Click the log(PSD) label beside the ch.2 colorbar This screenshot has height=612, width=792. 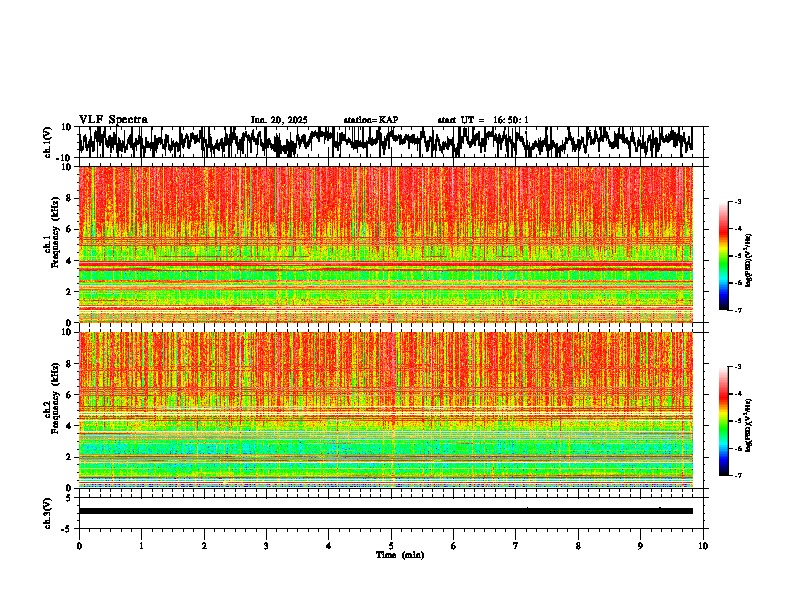pos(749,426)
